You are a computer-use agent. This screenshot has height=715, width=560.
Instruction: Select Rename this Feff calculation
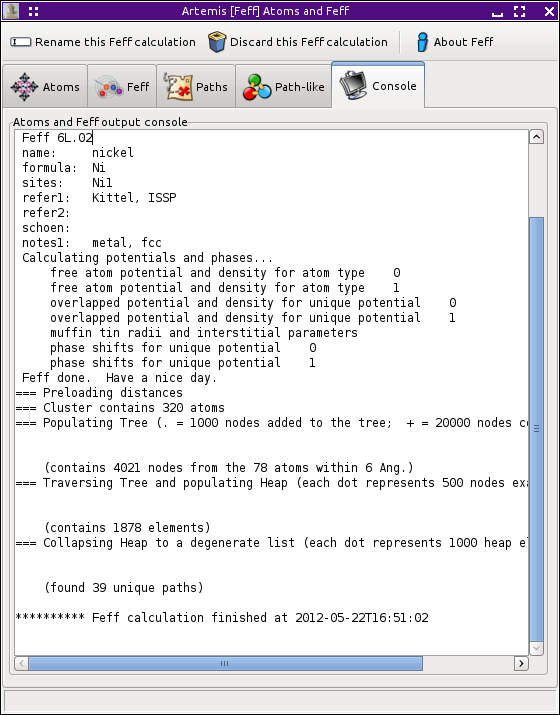103,42
